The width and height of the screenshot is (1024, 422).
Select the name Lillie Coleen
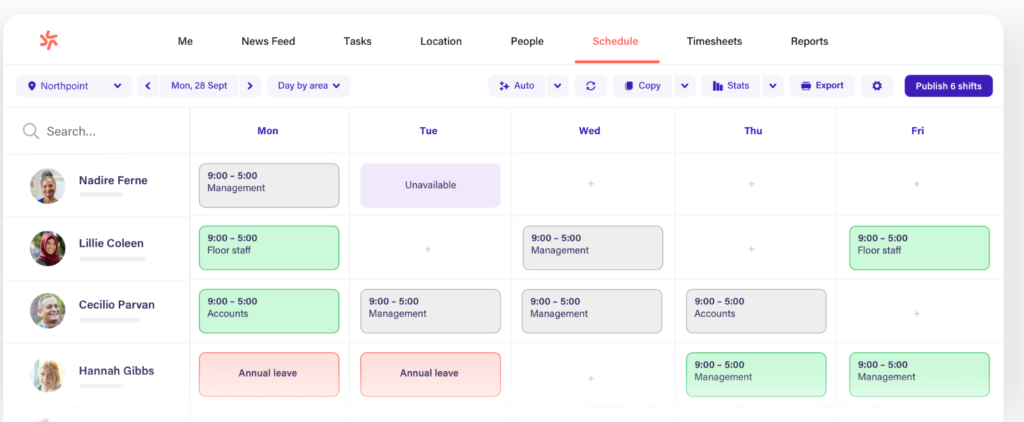pyautogui.click(x=111, y=243)
